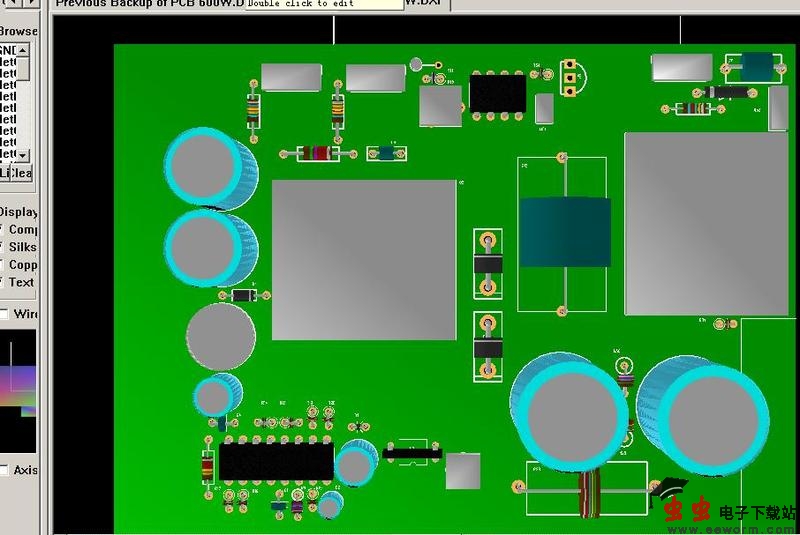Select the 14-pin black DIP chip model
This screenshot has width=800, height=535.
pyautogui.click(x=276, y=461)
